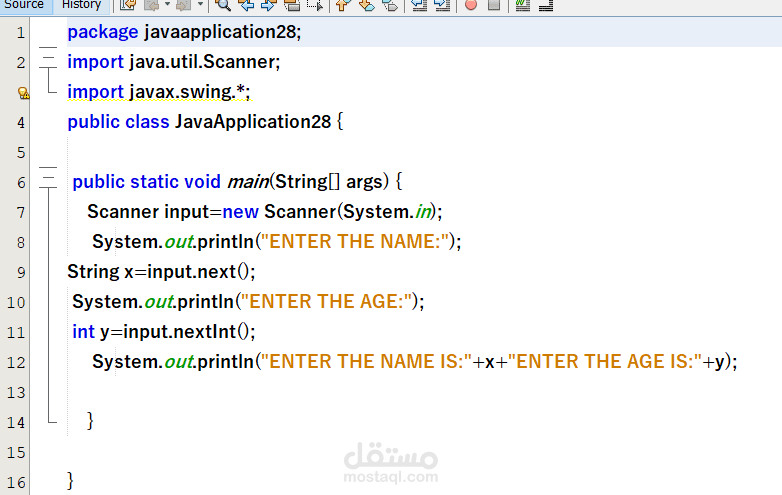Click the Forward navigation arrow icon
782x495 pixels.
[184, 5]
